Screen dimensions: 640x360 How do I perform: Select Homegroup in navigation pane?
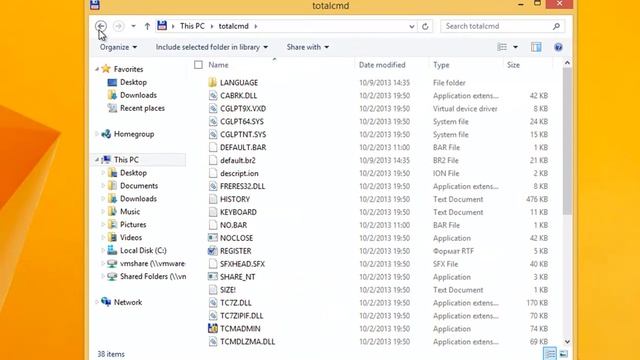pos(134,134)
